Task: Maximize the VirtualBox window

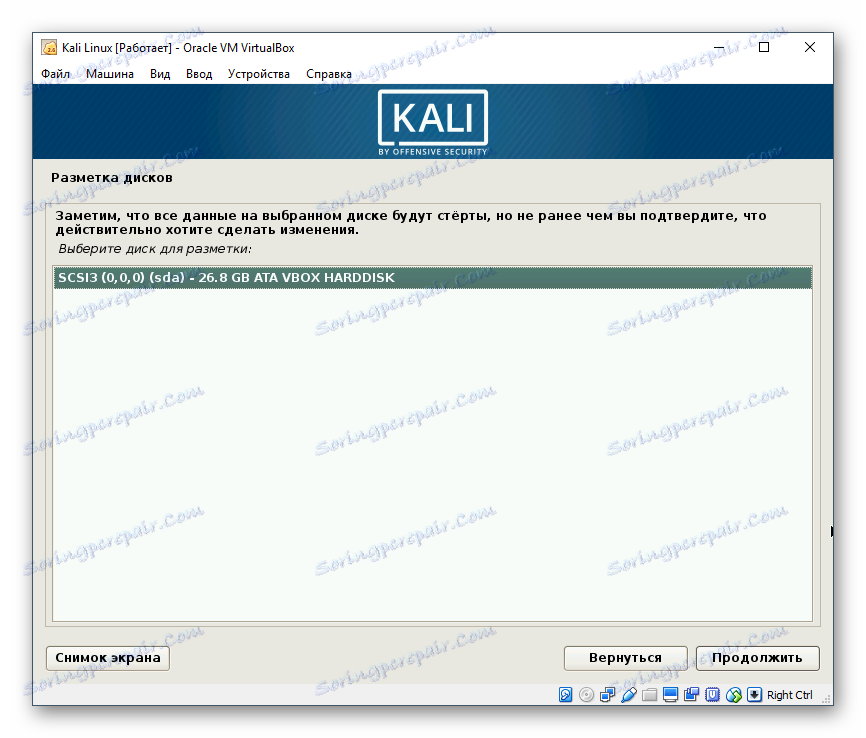Action: [x=764, y=48]
